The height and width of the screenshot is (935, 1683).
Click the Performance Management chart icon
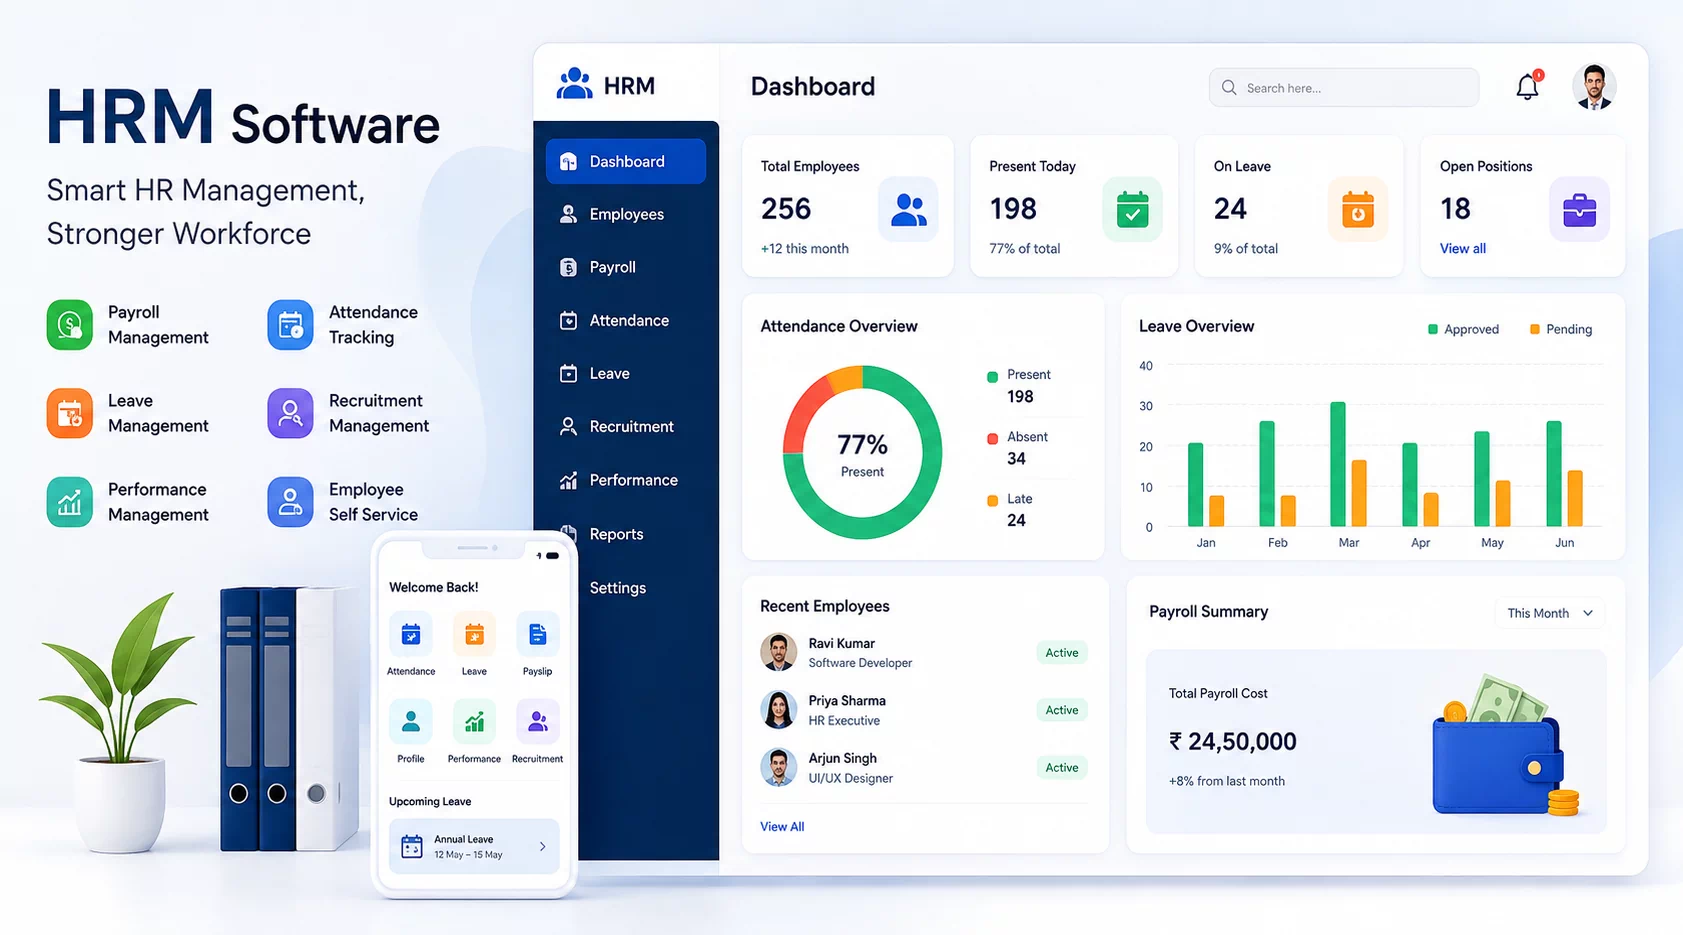(70, 502)
